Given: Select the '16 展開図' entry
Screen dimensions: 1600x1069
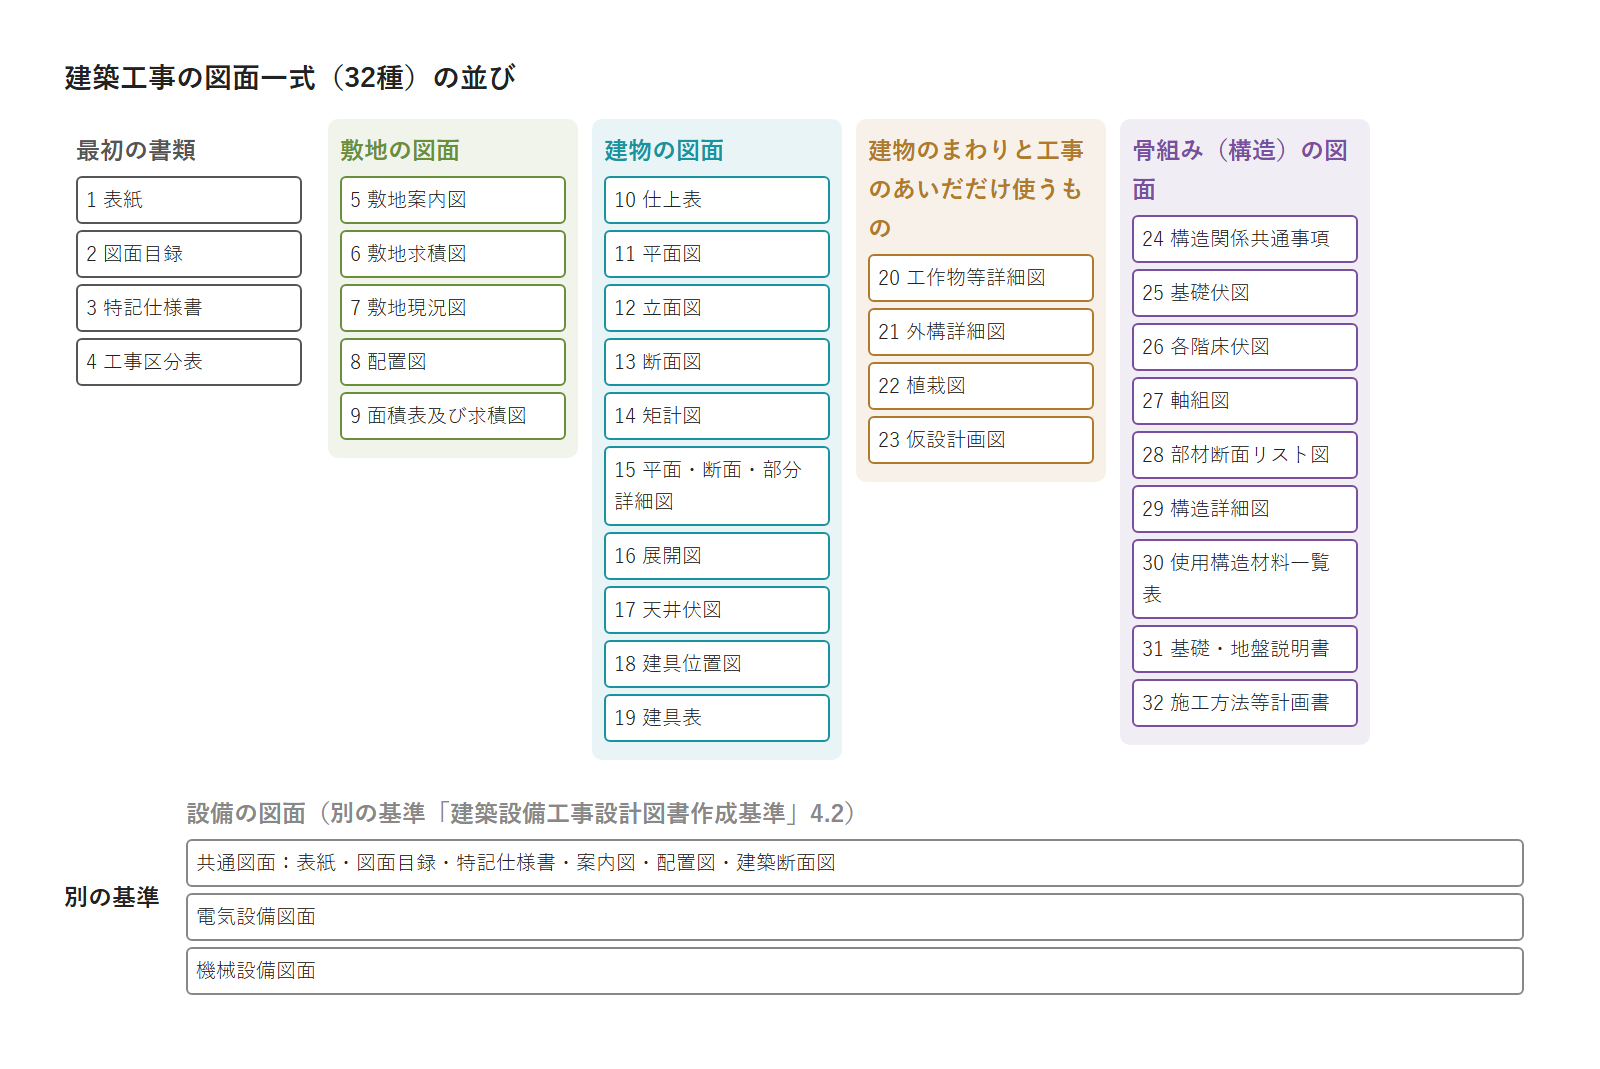Looking at the screenshot, I should (x=717, y=556).
